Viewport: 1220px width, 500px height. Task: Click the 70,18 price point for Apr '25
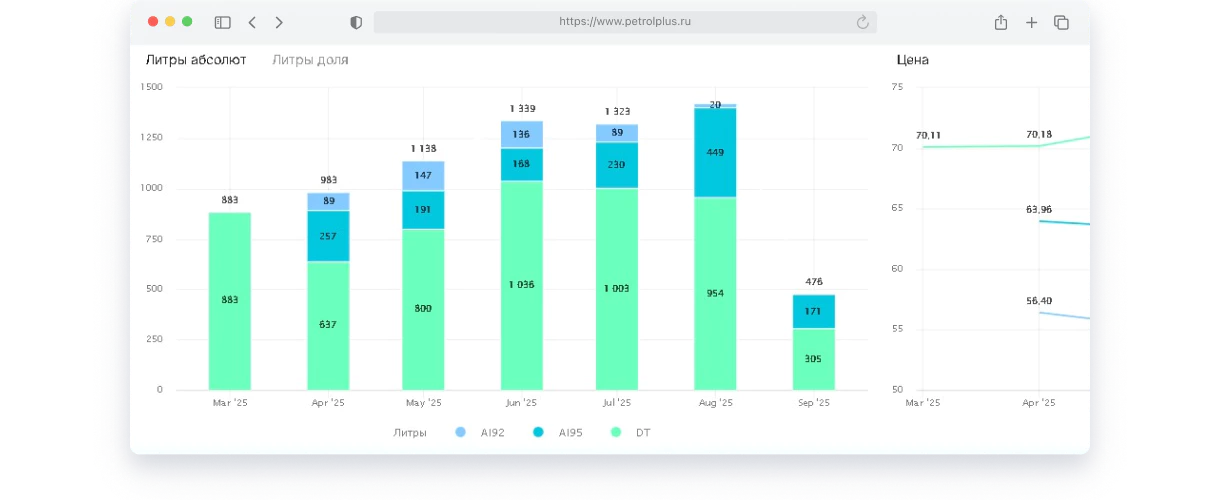pyautogui.click(x=1039, y=146)
